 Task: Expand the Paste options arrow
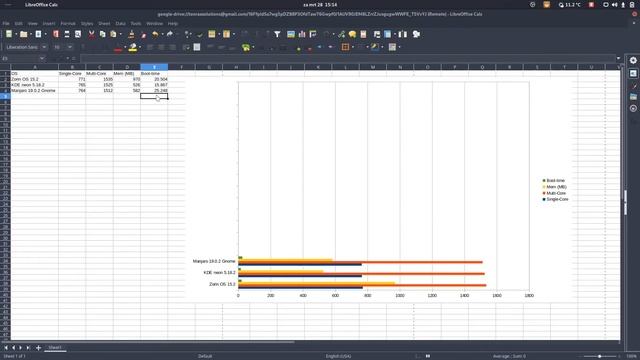click(120, 34)
